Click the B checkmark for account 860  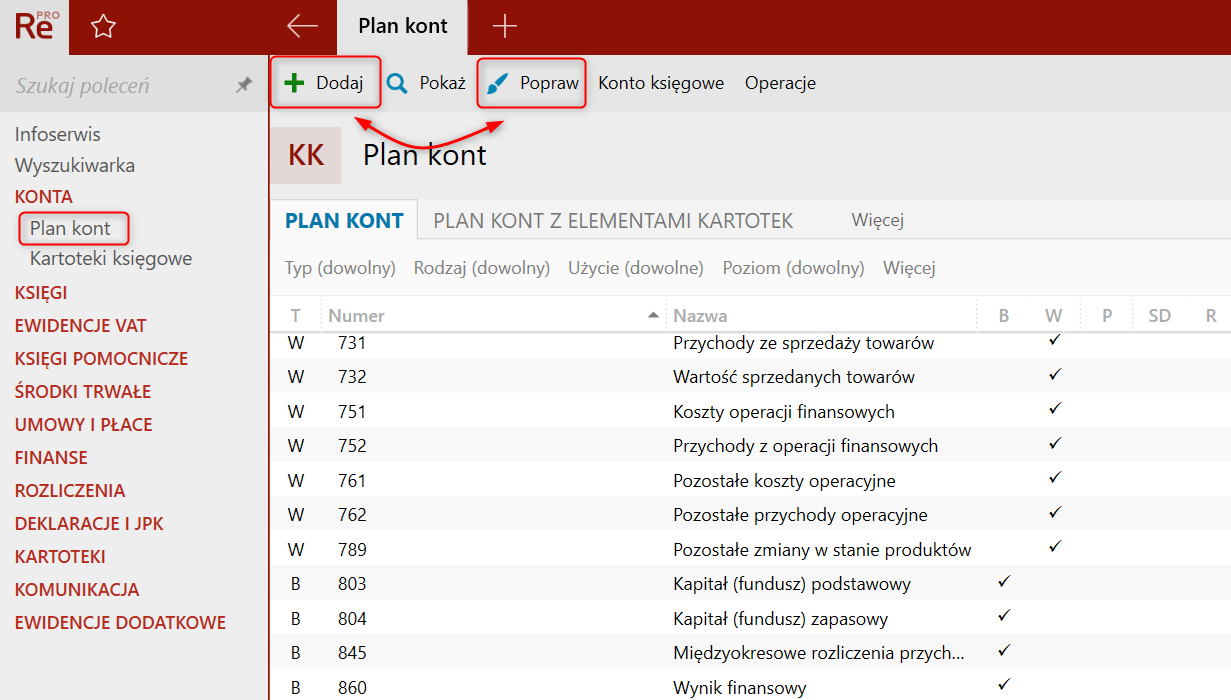[1005, 684]
